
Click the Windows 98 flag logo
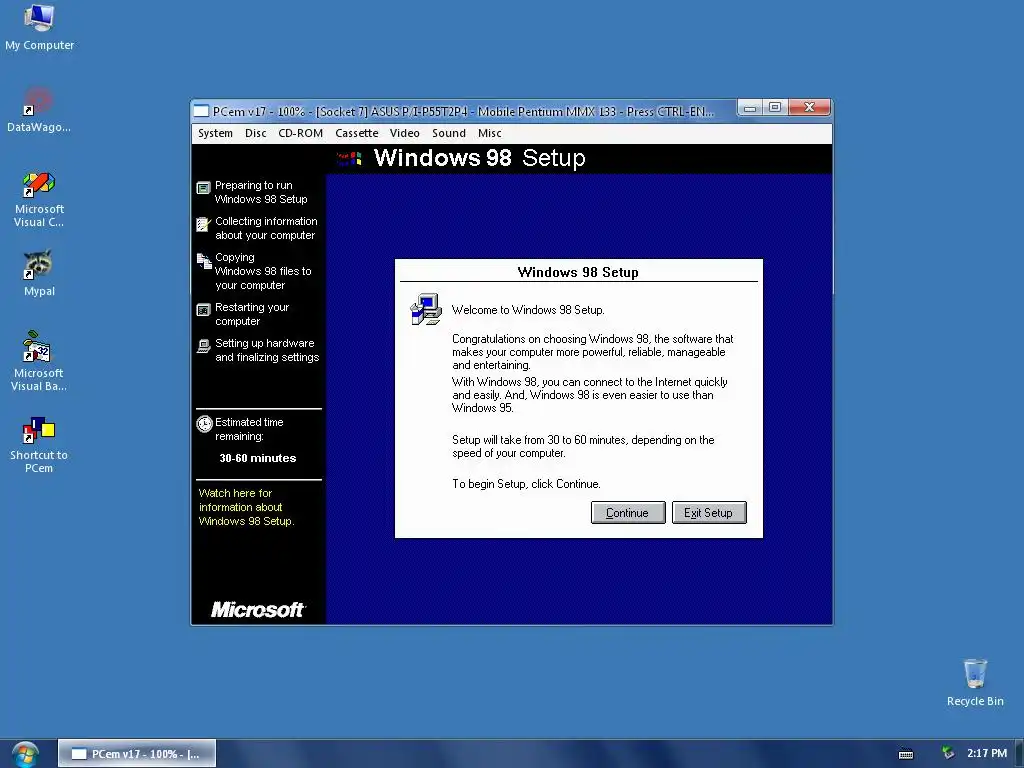pyautogui.click(x=349, y=158)
